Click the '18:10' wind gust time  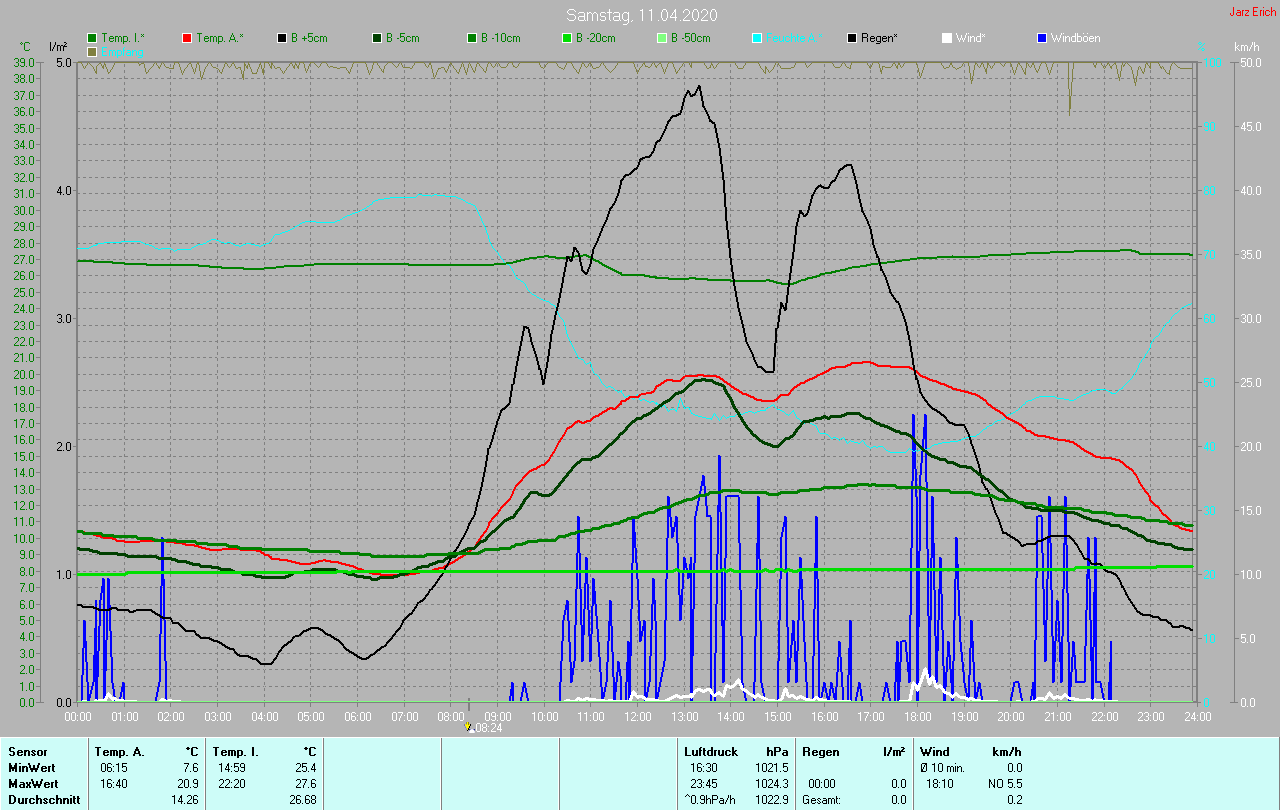942,784
